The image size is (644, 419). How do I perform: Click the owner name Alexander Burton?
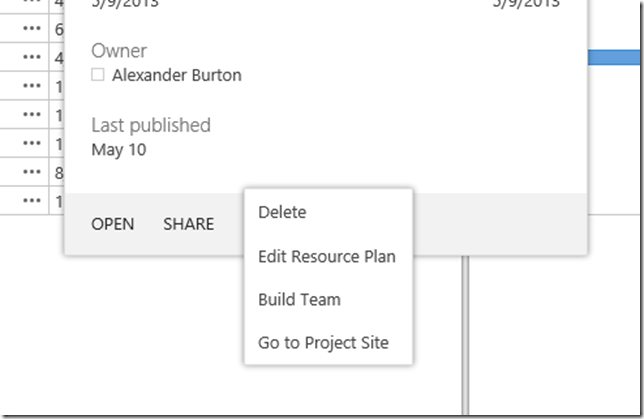click(x=177, y=75)
